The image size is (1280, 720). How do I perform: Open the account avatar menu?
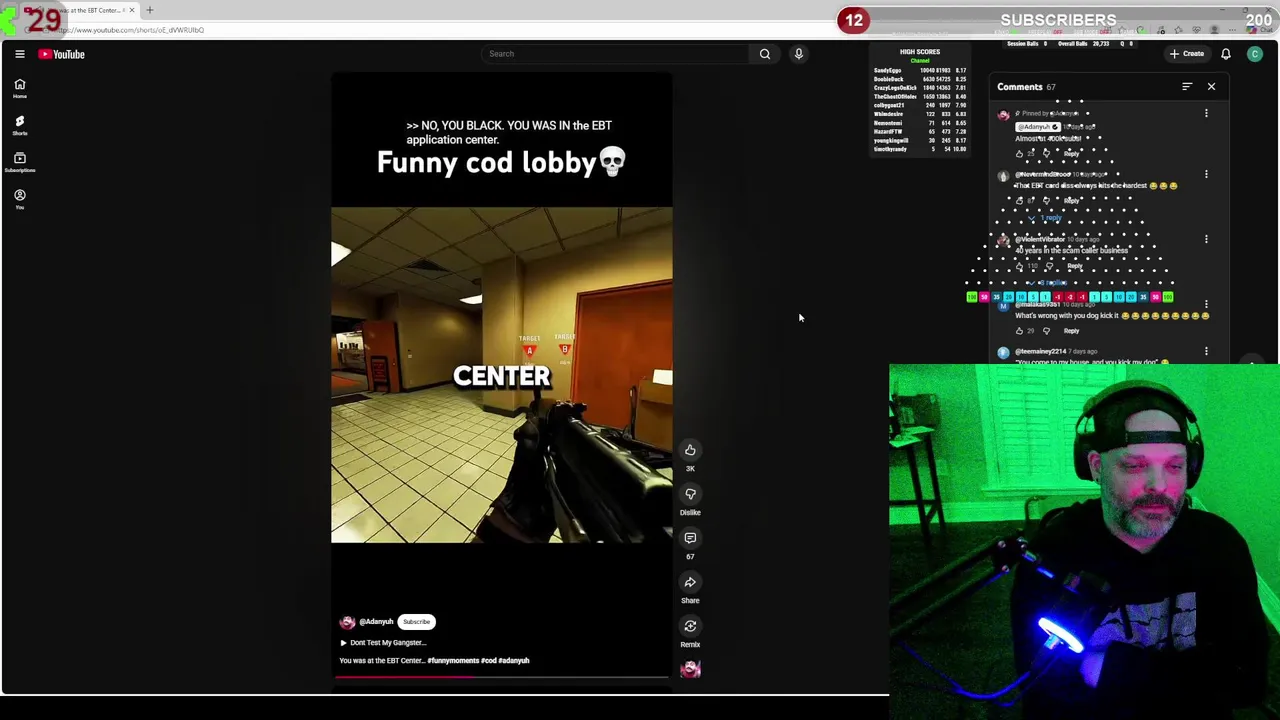coord(1255,54)
